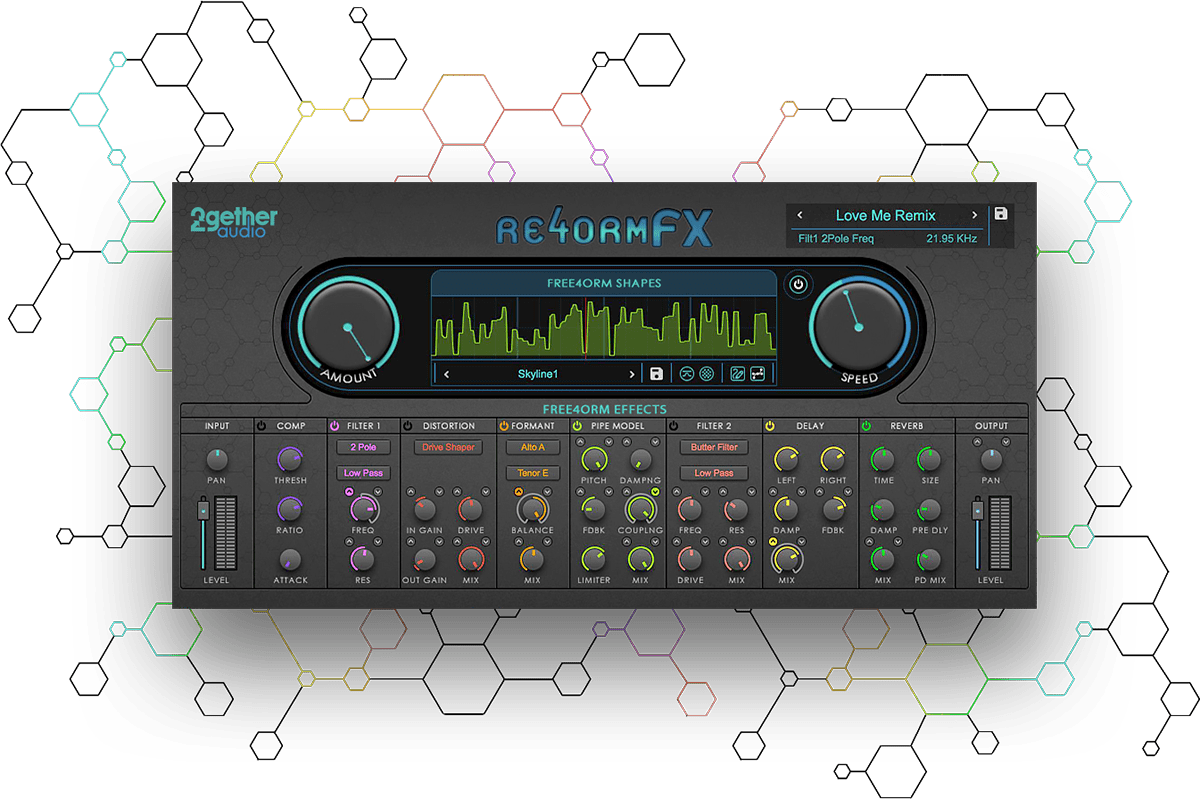Go to previous preset before Love Me Remix
The height and width of the screenshot is (799, 1200).
(800, 215)
